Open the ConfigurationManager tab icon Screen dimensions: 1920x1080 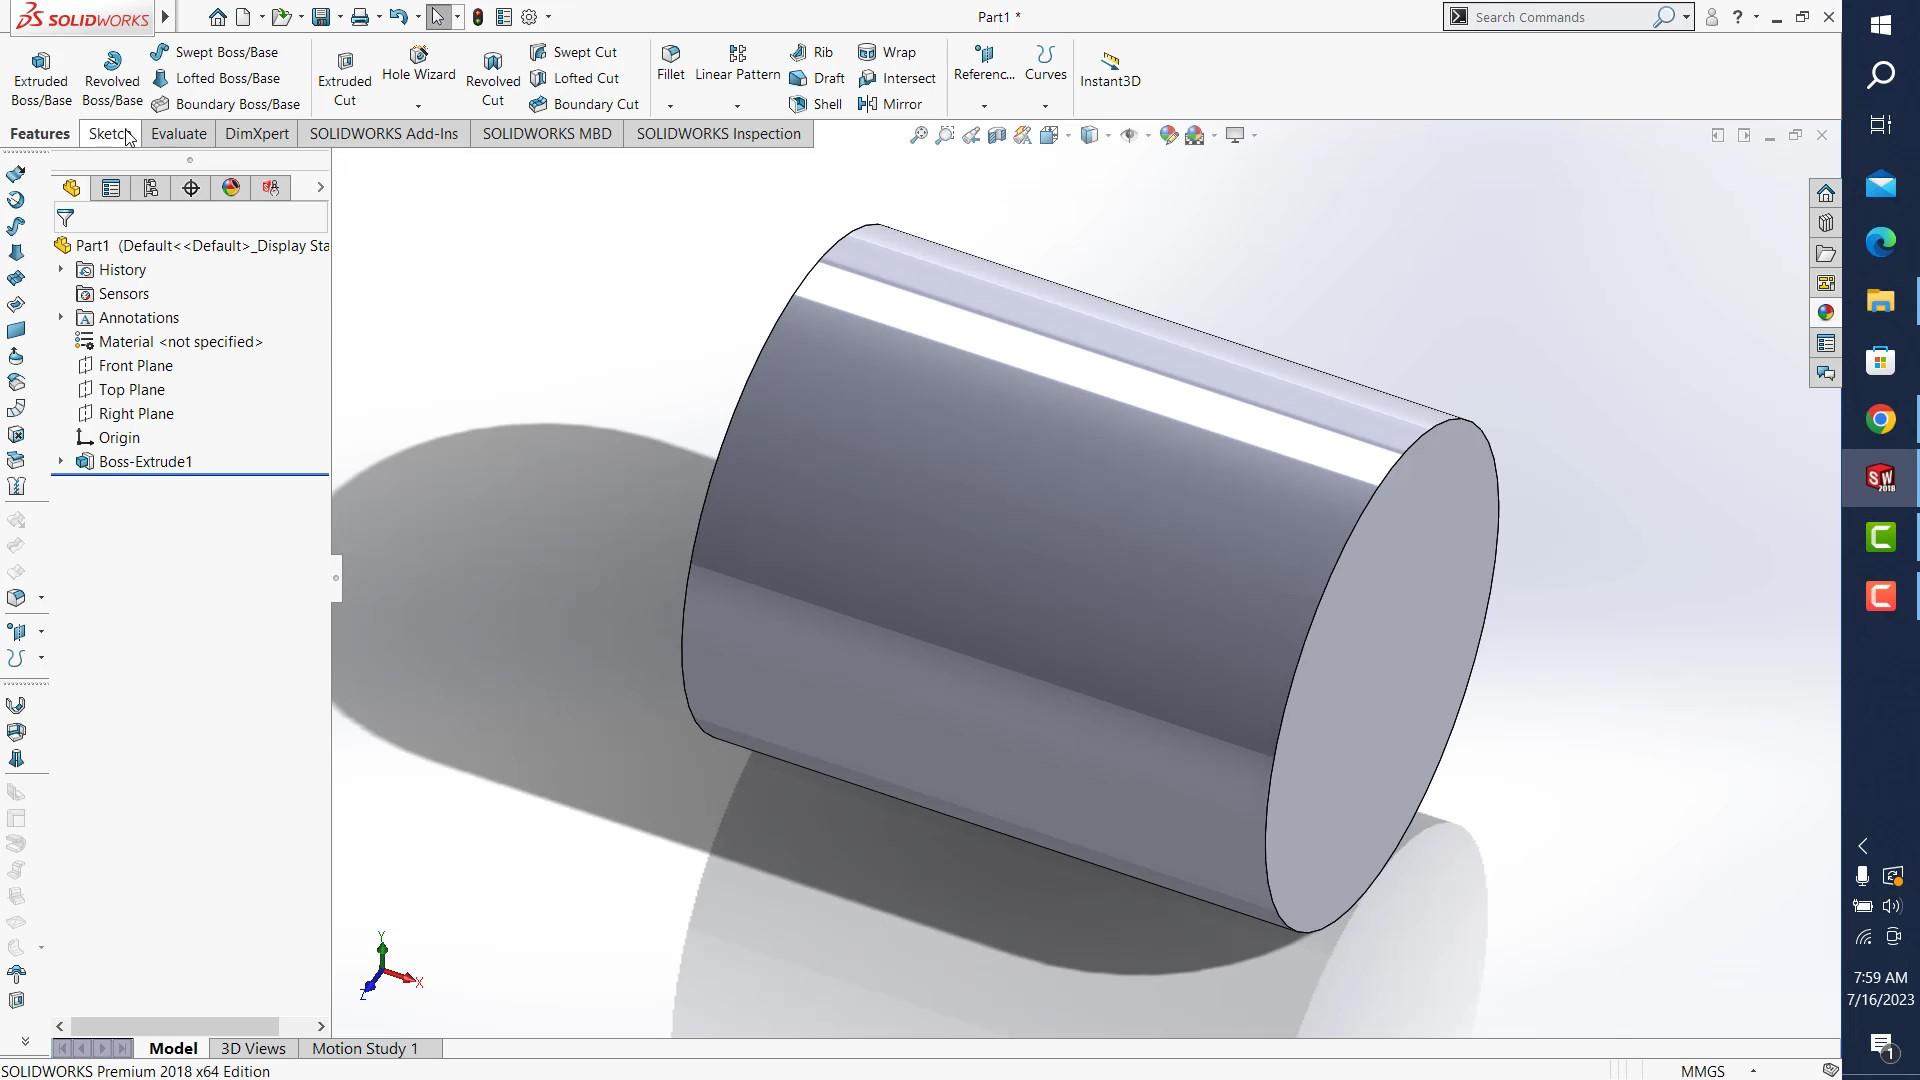tap(151, 188)
